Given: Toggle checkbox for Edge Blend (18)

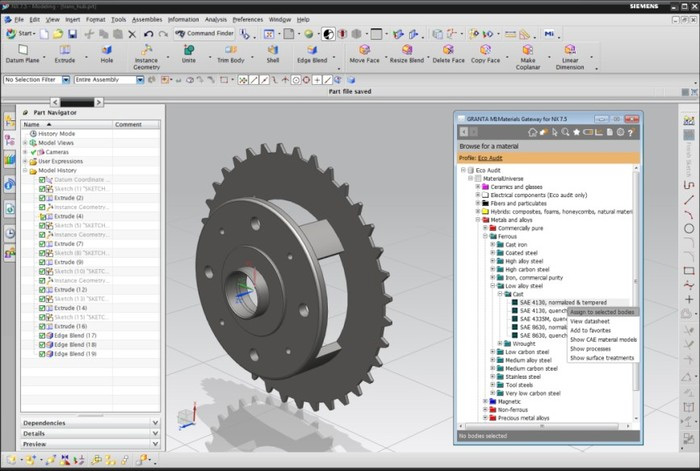Looking at the screenshot, I should [42, 345].
